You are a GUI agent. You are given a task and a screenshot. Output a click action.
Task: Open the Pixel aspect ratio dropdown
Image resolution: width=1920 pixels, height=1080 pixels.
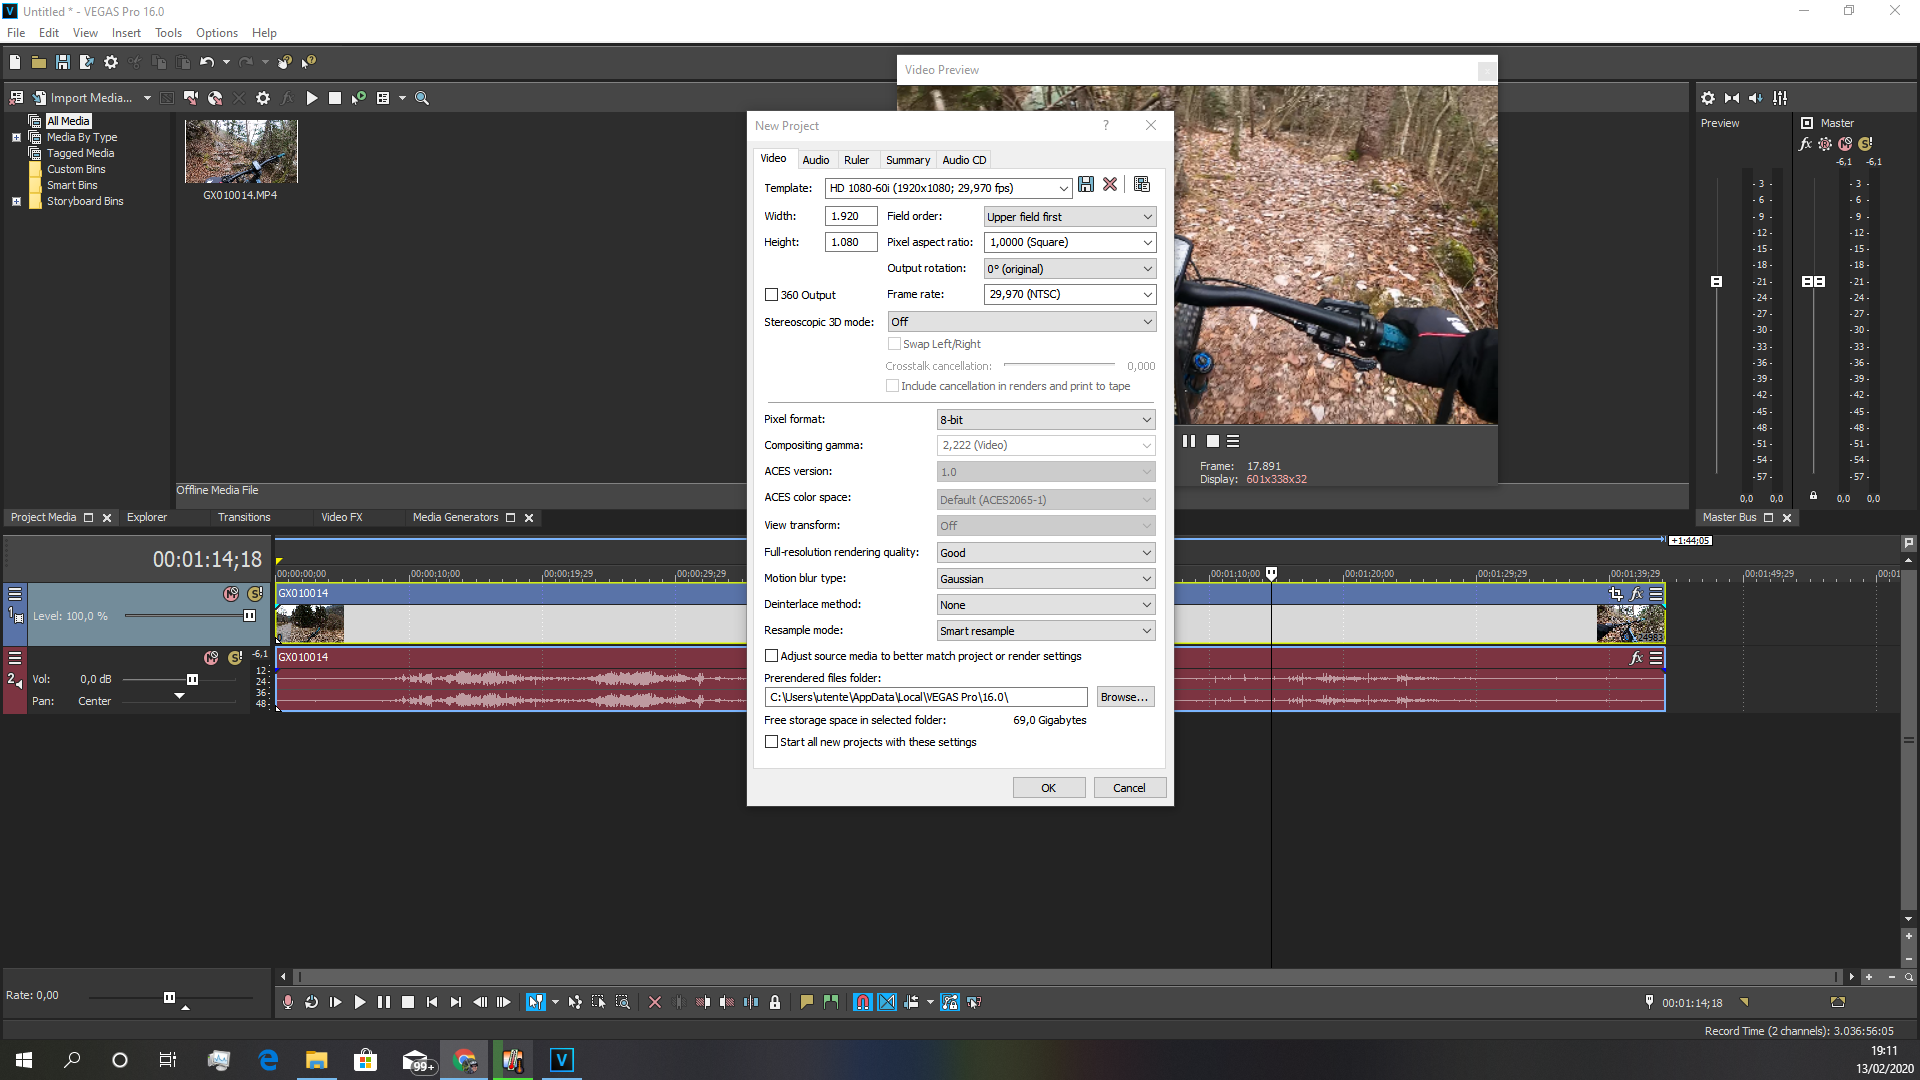[1147, 242]
